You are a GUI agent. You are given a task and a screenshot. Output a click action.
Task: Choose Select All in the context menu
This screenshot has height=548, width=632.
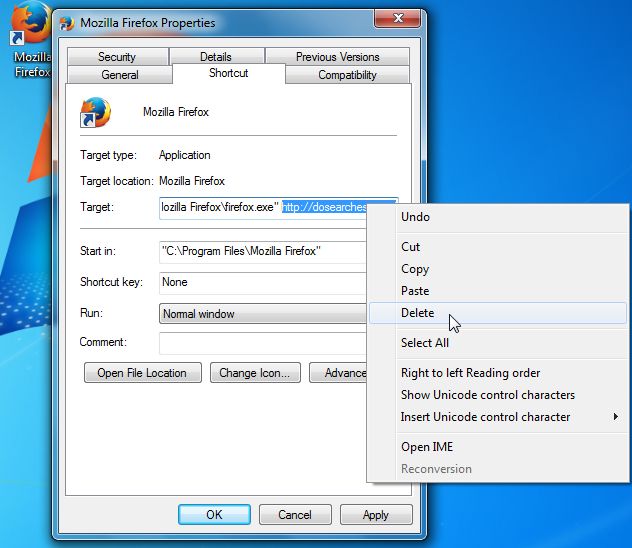tap(498, 343)
